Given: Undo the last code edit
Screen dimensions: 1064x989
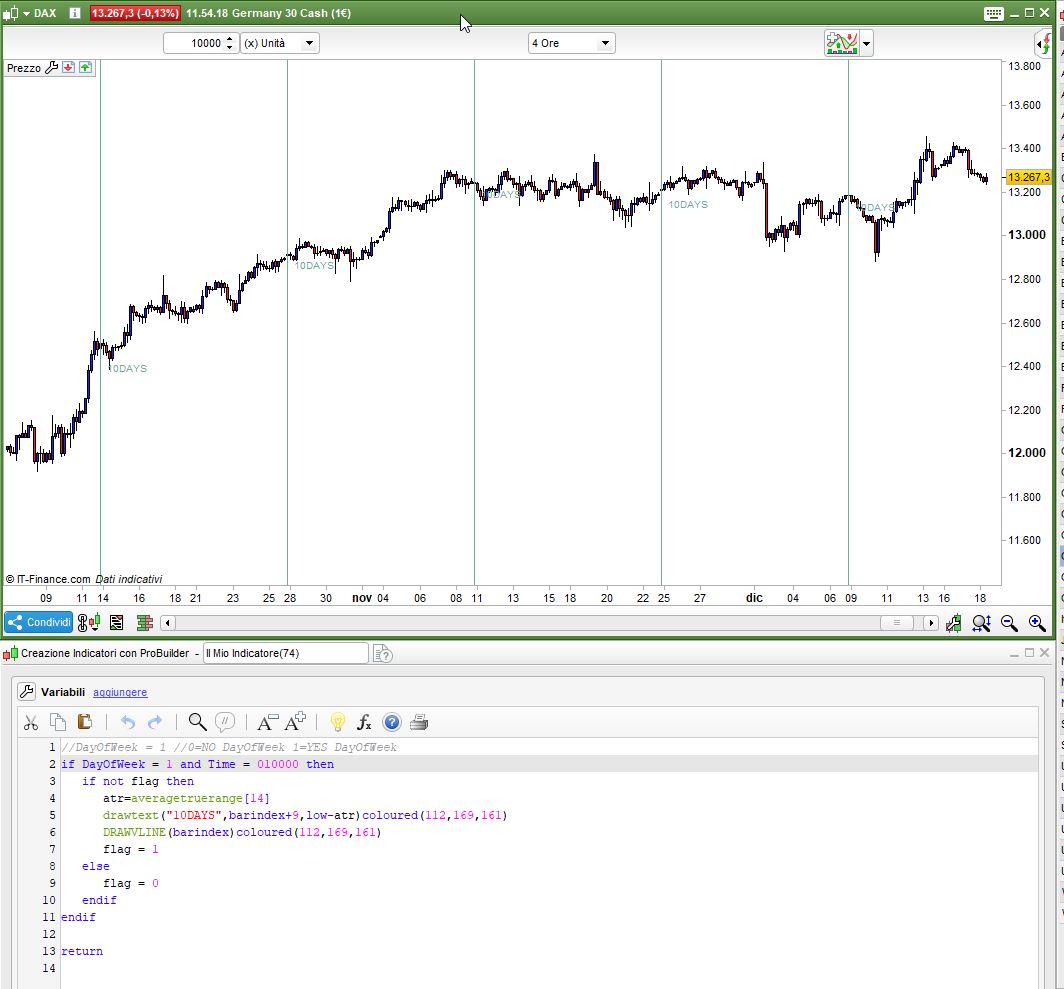Looking at the screenshot, I should pos(128,722).
